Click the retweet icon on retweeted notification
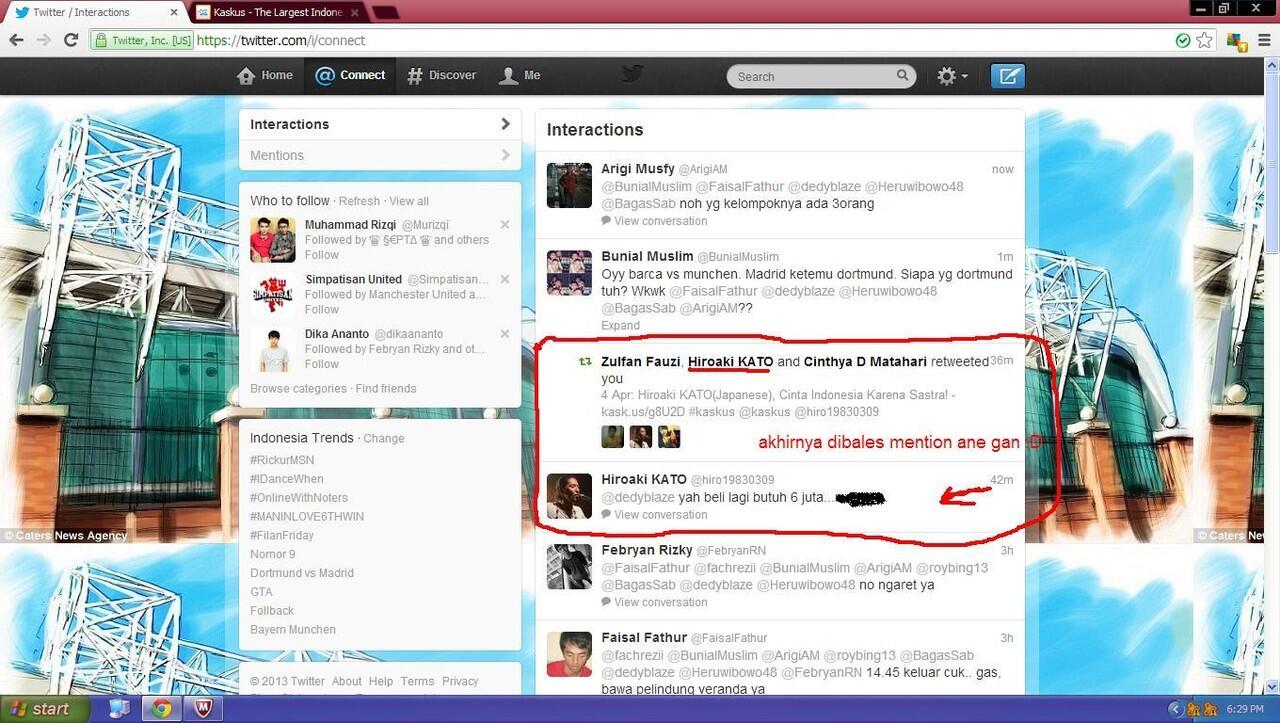Viewport: 1280px width, 723px height. (x=586, y=362)
